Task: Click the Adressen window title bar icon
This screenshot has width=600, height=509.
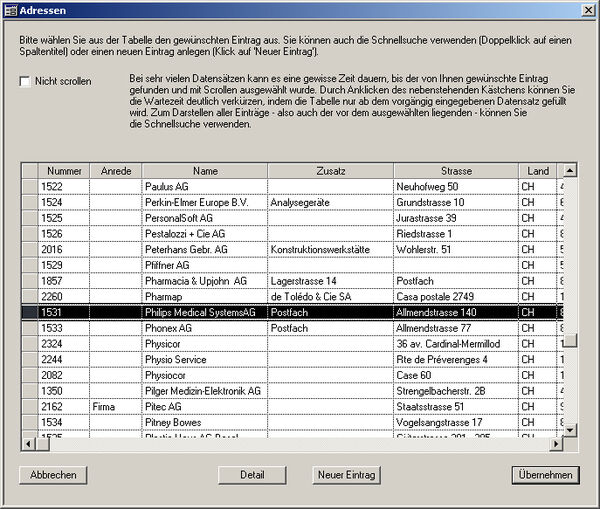Action: (x=10, y=9)
